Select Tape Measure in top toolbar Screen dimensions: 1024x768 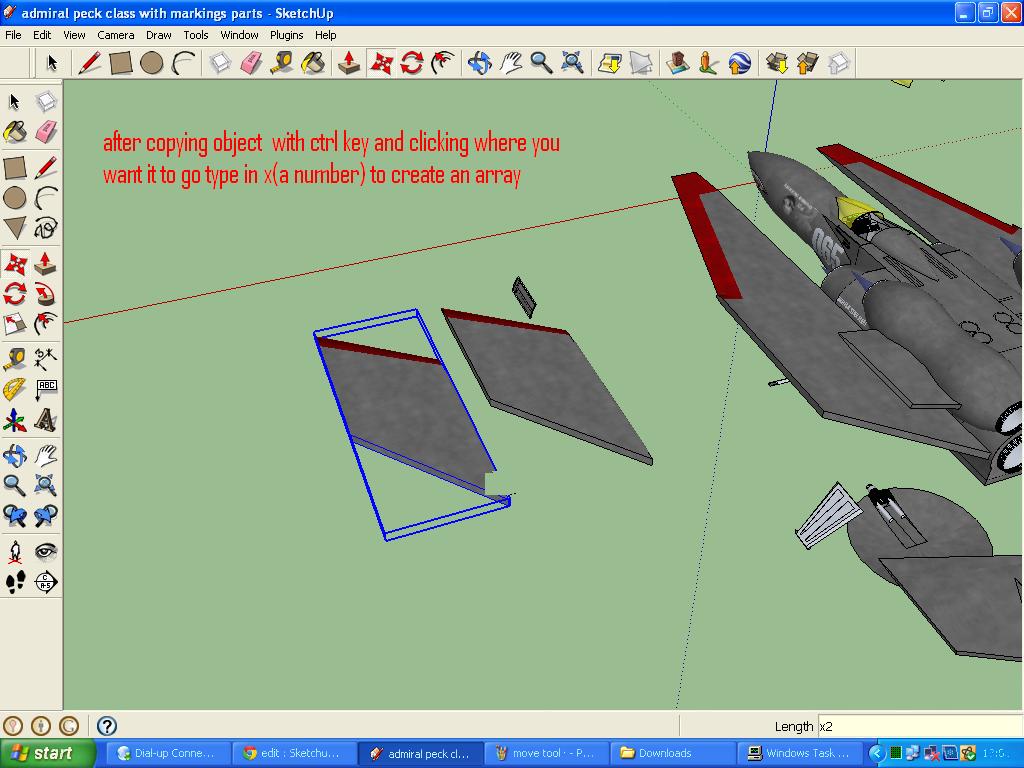282,63
